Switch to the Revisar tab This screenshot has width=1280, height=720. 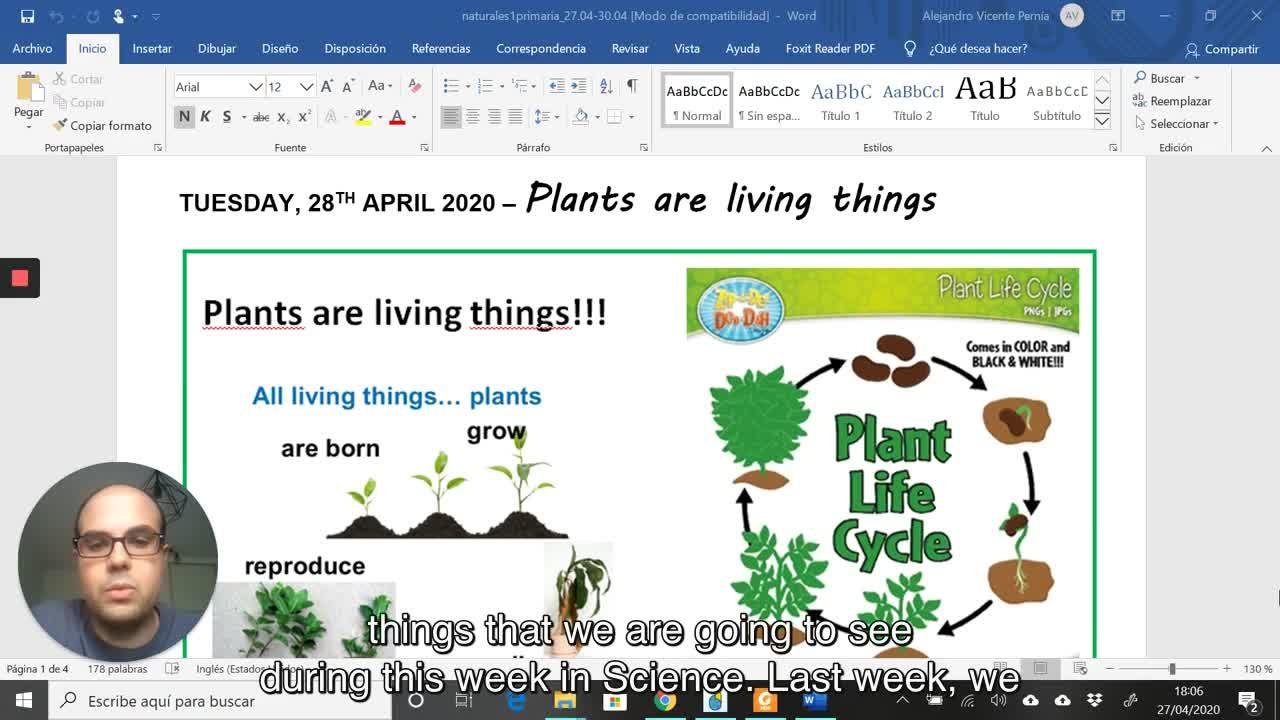pyautogui.click(x=630, y=48)
